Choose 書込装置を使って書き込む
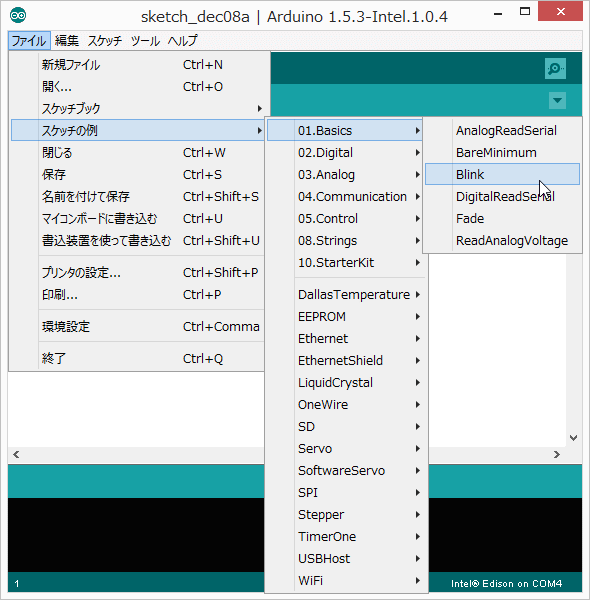590x600 pixels. [138, 241]
